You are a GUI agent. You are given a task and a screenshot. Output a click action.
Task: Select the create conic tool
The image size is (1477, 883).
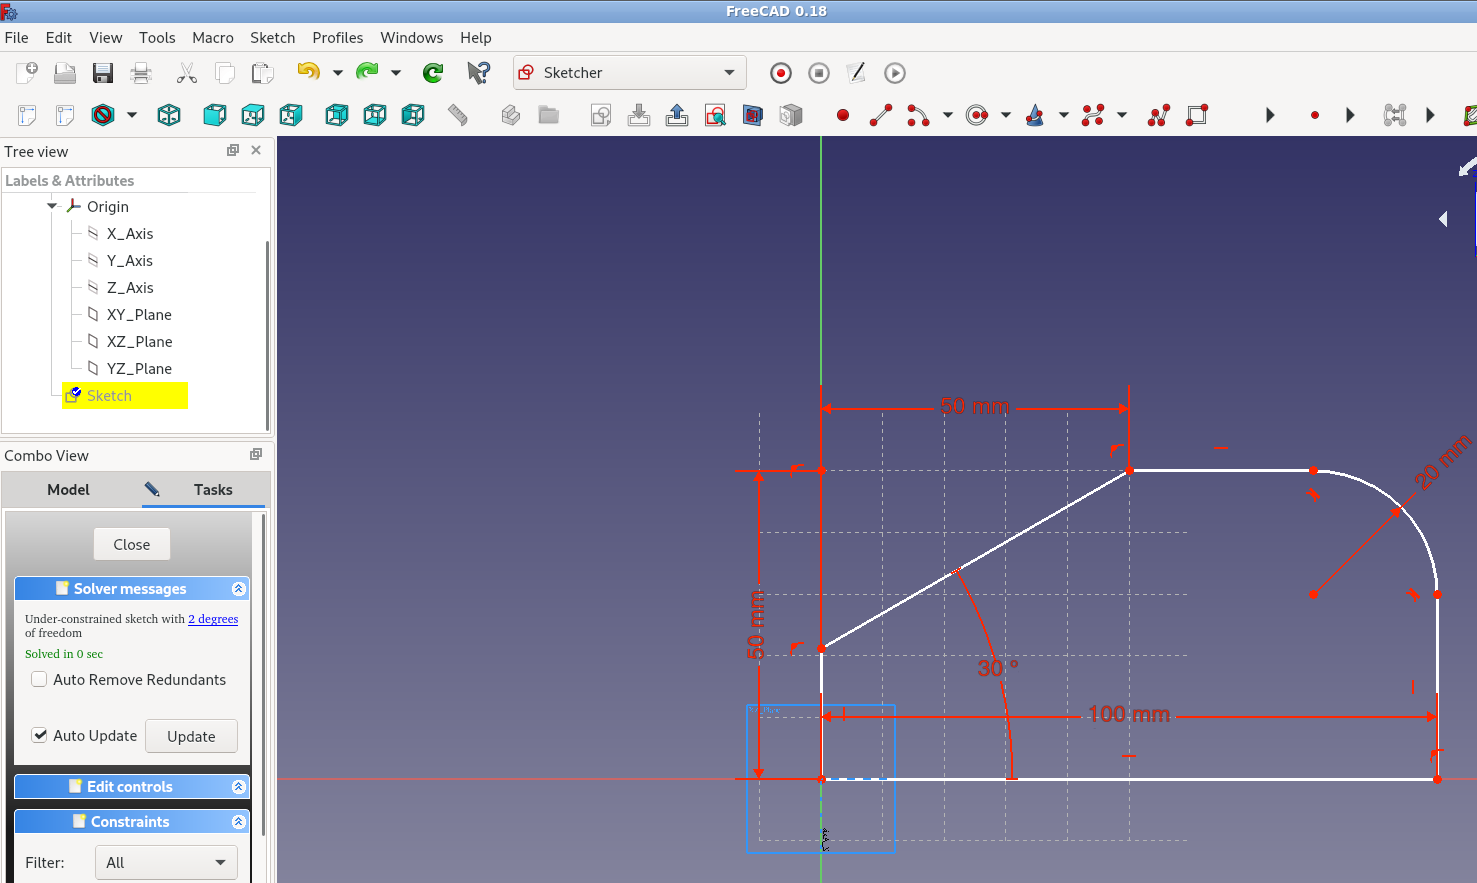pos(1035,115)
